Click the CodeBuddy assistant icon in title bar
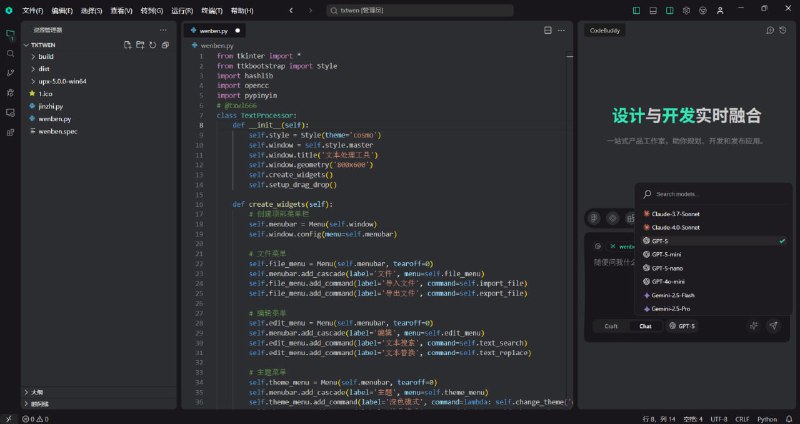 point(703,10)
